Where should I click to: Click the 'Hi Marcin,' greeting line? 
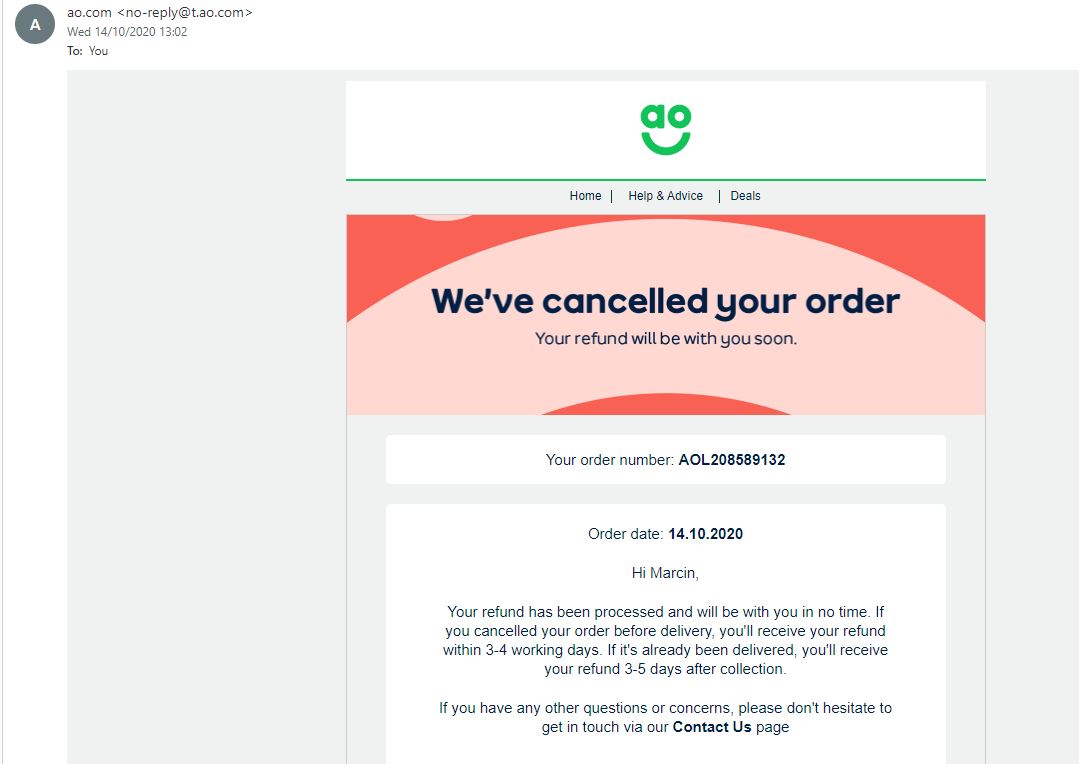click(665, 573)
